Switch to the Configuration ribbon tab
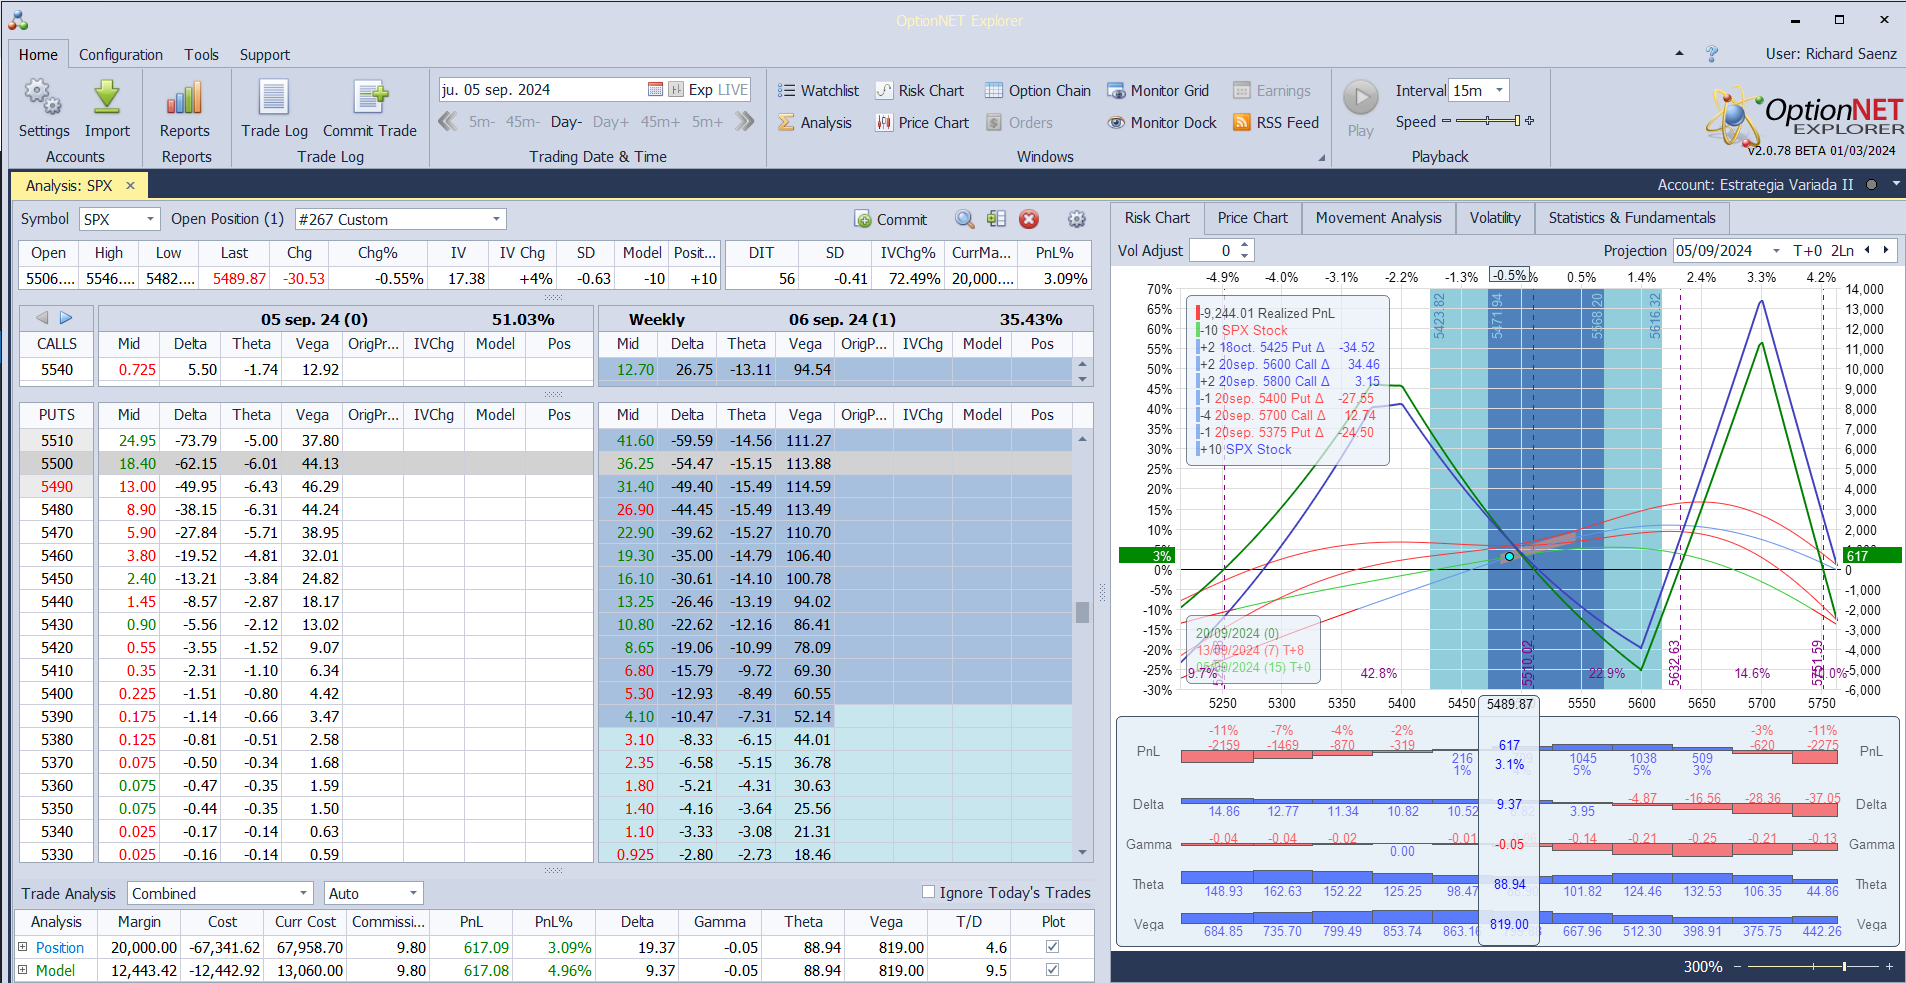 pyautogui.click(x=121, y=54)
